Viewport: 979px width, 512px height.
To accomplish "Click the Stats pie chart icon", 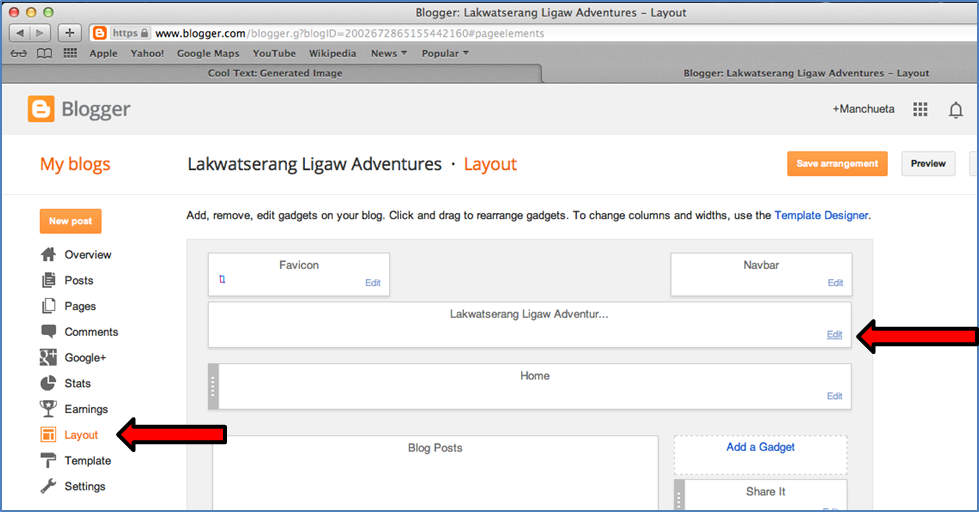I will coord(48,383).
